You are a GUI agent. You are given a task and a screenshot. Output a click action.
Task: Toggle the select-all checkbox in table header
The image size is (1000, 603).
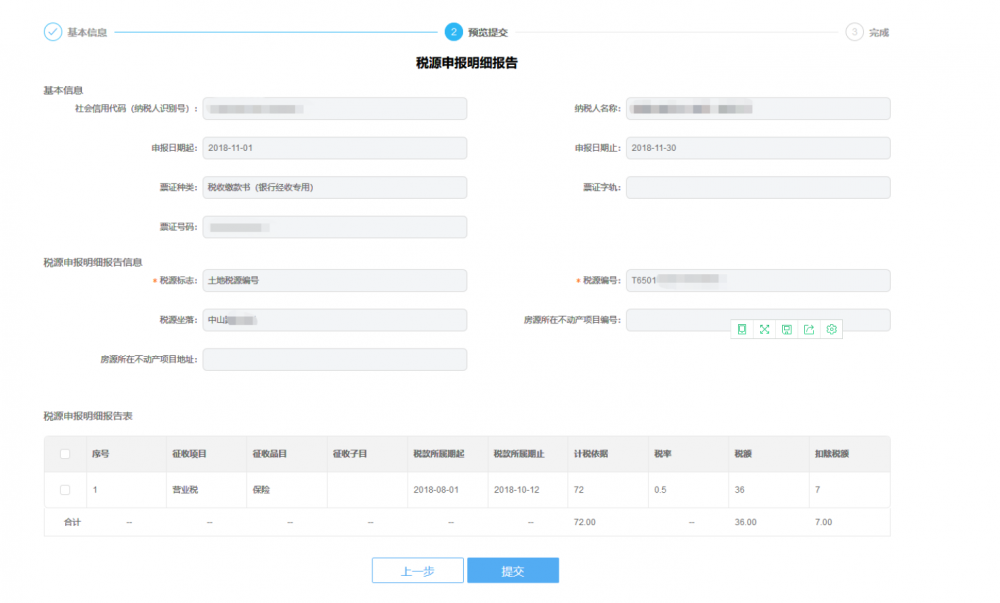click(x=65, y=454)
